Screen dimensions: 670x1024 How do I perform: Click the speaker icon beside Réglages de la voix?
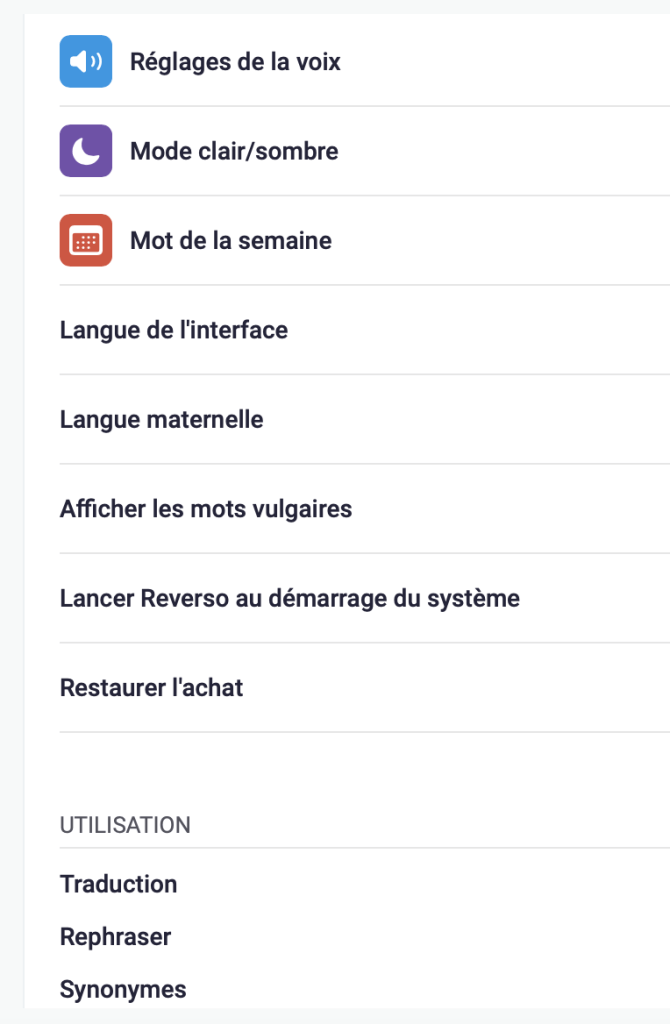click(x=86, y=62)
